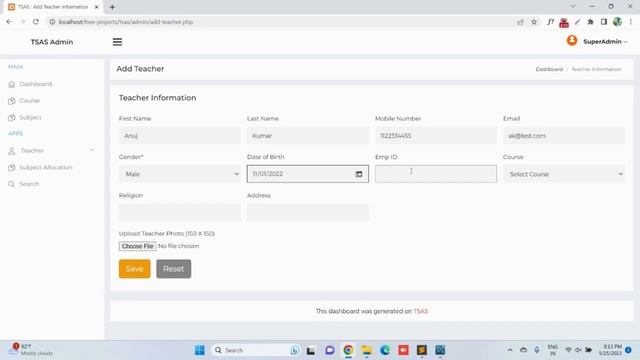Click the Subject sidebar icon
Screen dimensions: 640x360
tap(11, 118)
